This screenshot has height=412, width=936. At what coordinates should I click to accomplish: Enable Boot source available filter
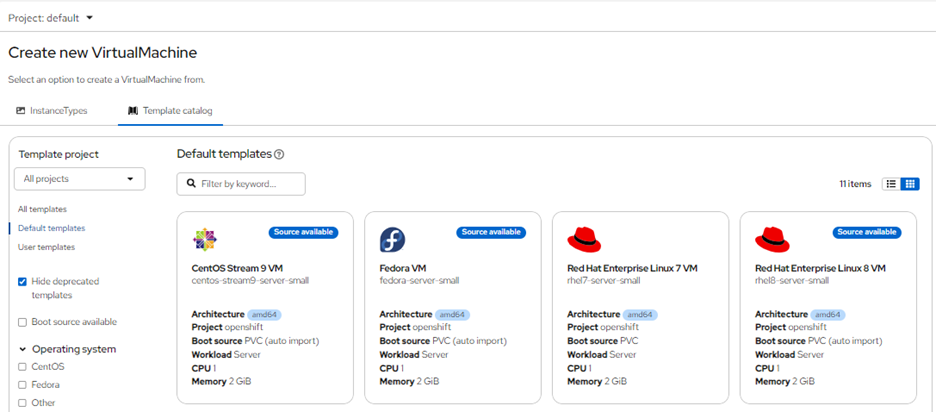point(22,322)
